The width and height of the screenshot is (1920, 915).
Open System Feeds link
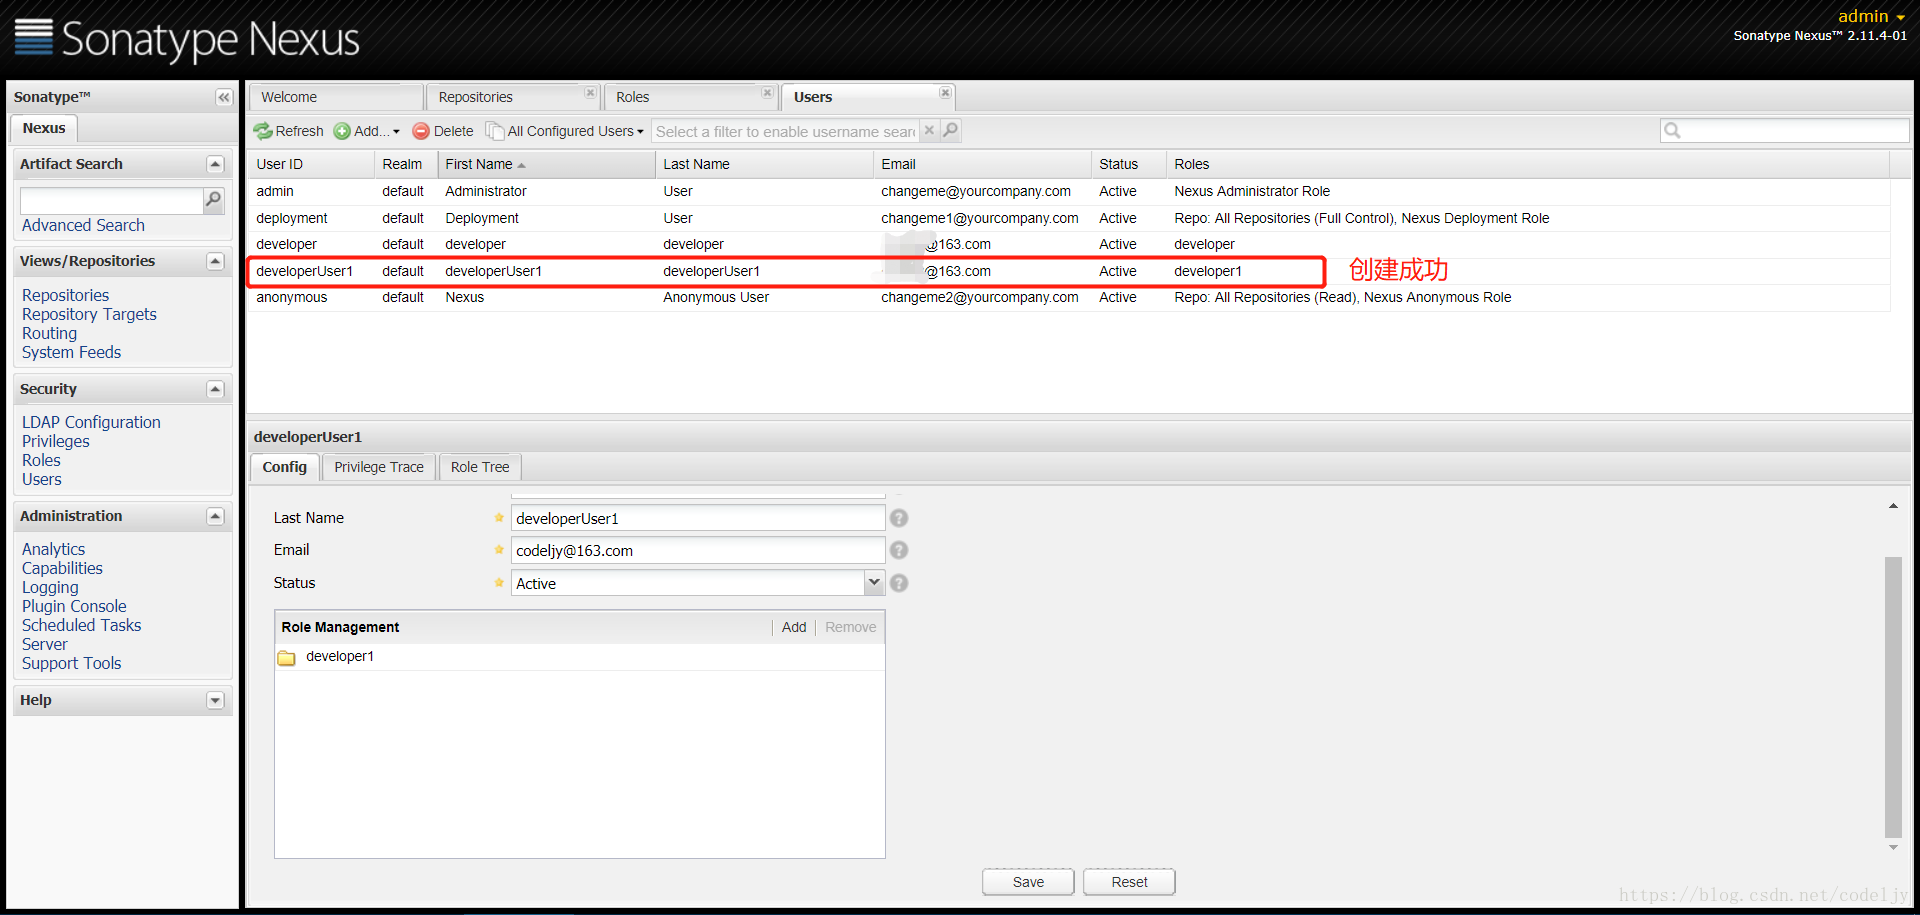point(71,352)
